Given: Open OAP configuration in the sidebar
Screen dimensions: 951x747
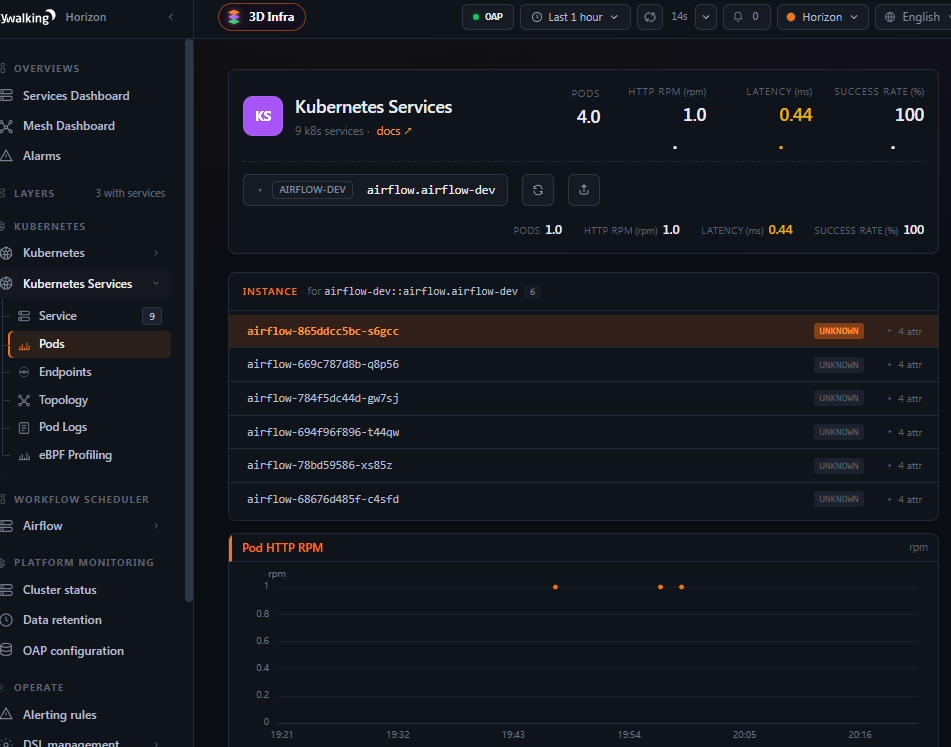Looking at the screenshot, I should point(73,651).
